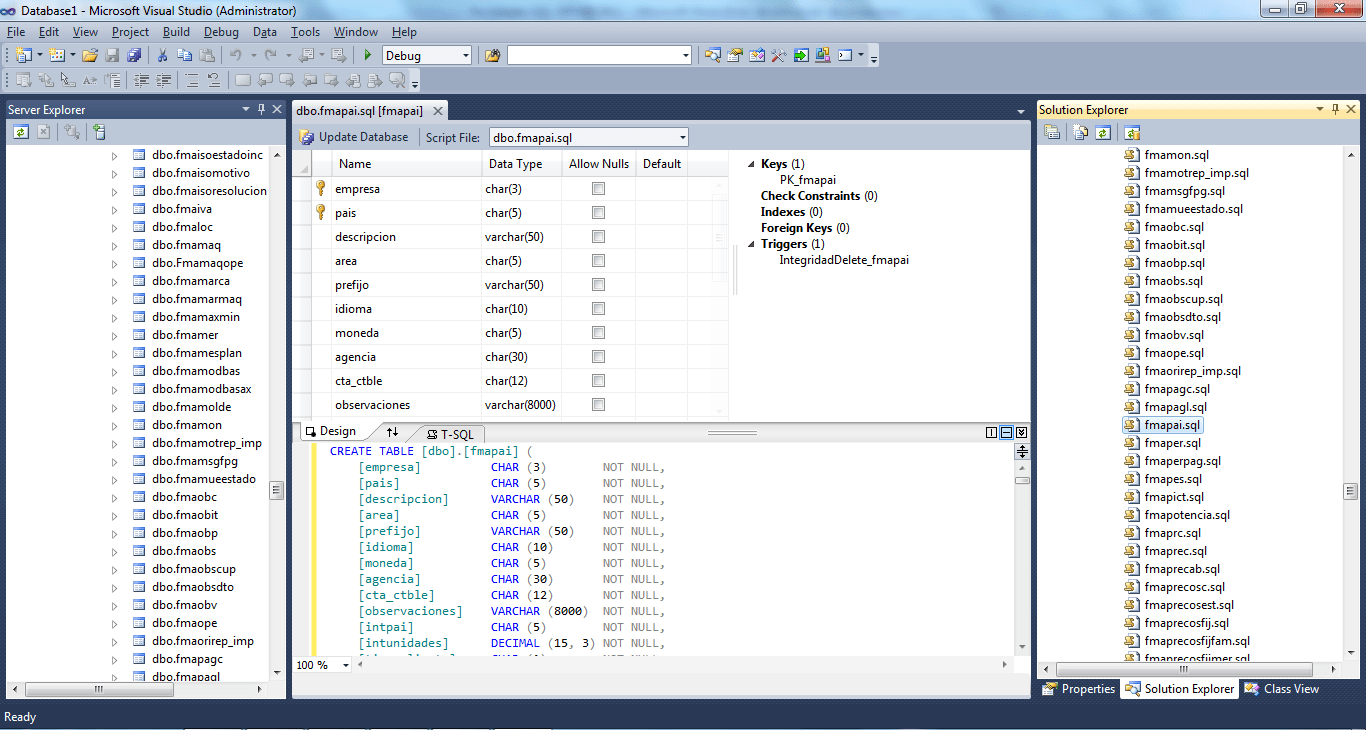
Task: Click the Start Debugging green arrow icon
Action: [x=367, y=55]
